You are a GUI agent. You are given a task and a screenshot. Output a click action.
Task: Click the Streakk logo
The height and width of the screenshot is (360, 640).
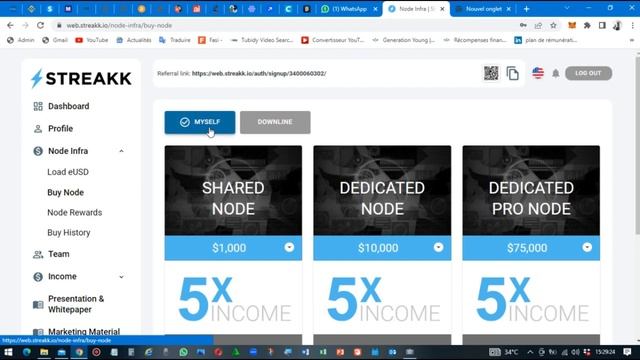click(81, 78)
